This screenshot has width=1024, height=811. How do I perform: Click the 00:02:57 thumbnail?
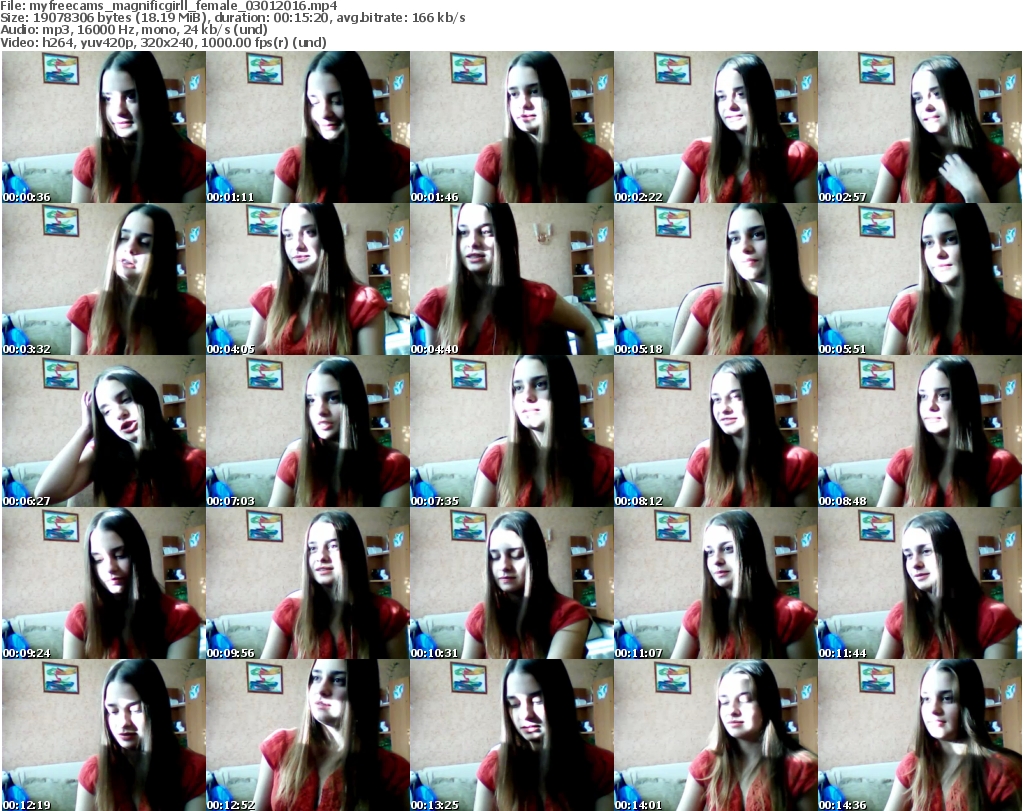(x=920, y=127)
